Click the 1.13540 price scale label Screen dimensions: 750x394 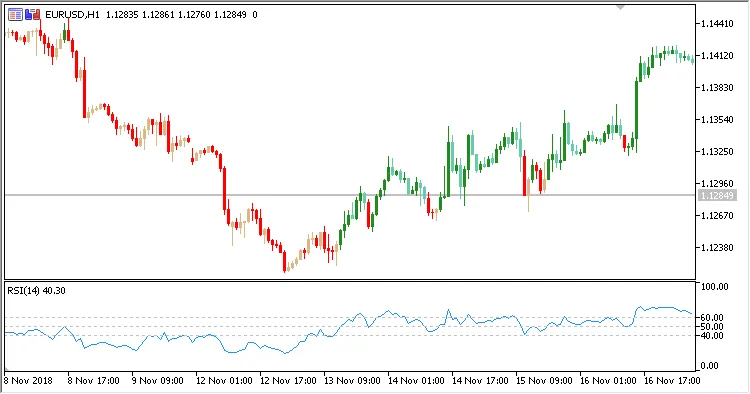[717, 120]
